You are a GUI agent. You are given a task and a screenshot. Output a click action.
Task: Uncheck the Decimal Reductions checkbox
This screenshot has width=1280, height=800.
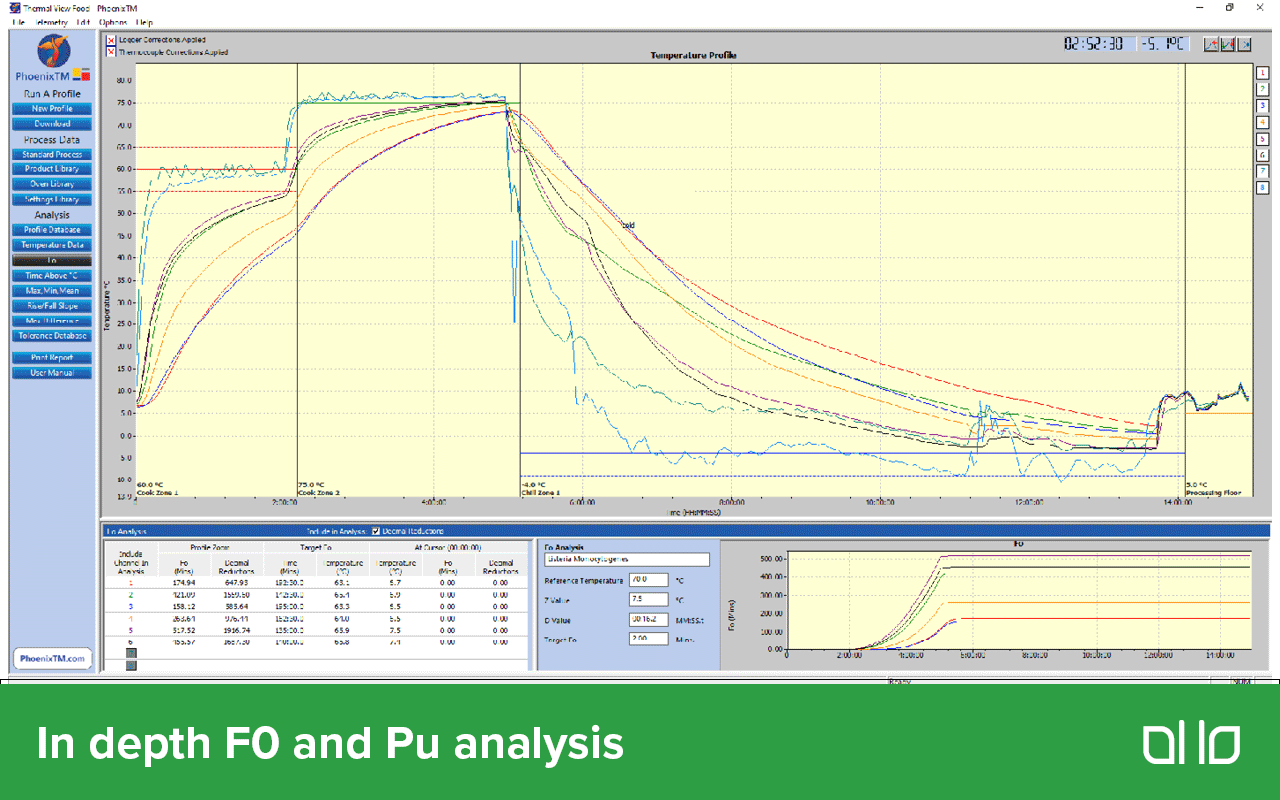pyautogui.click(x=377, y=531)
